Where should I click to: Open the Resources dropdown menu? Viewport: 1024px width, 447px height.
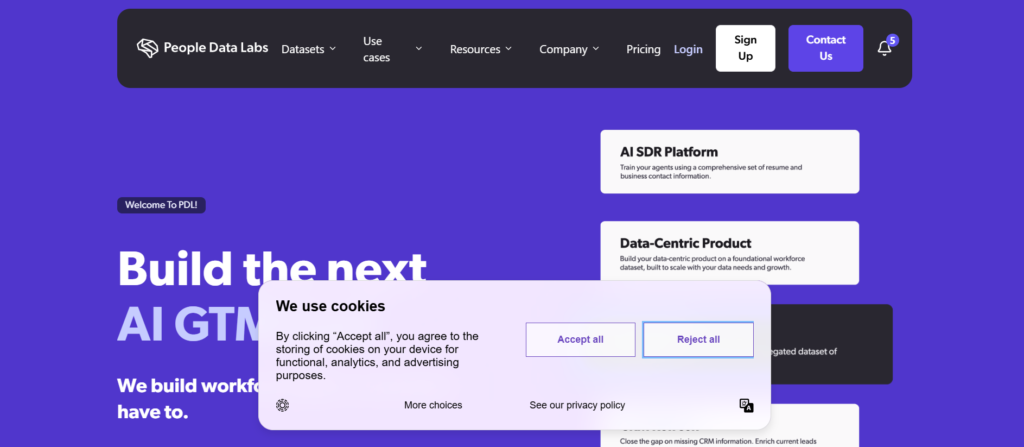[480, 49]
